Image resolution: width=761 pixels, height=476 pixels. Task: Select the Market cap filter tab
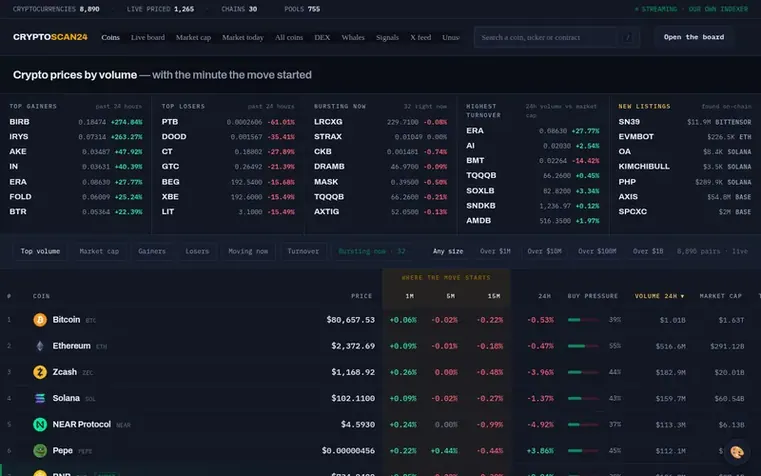pyautogui.click(x=99, y=251)
